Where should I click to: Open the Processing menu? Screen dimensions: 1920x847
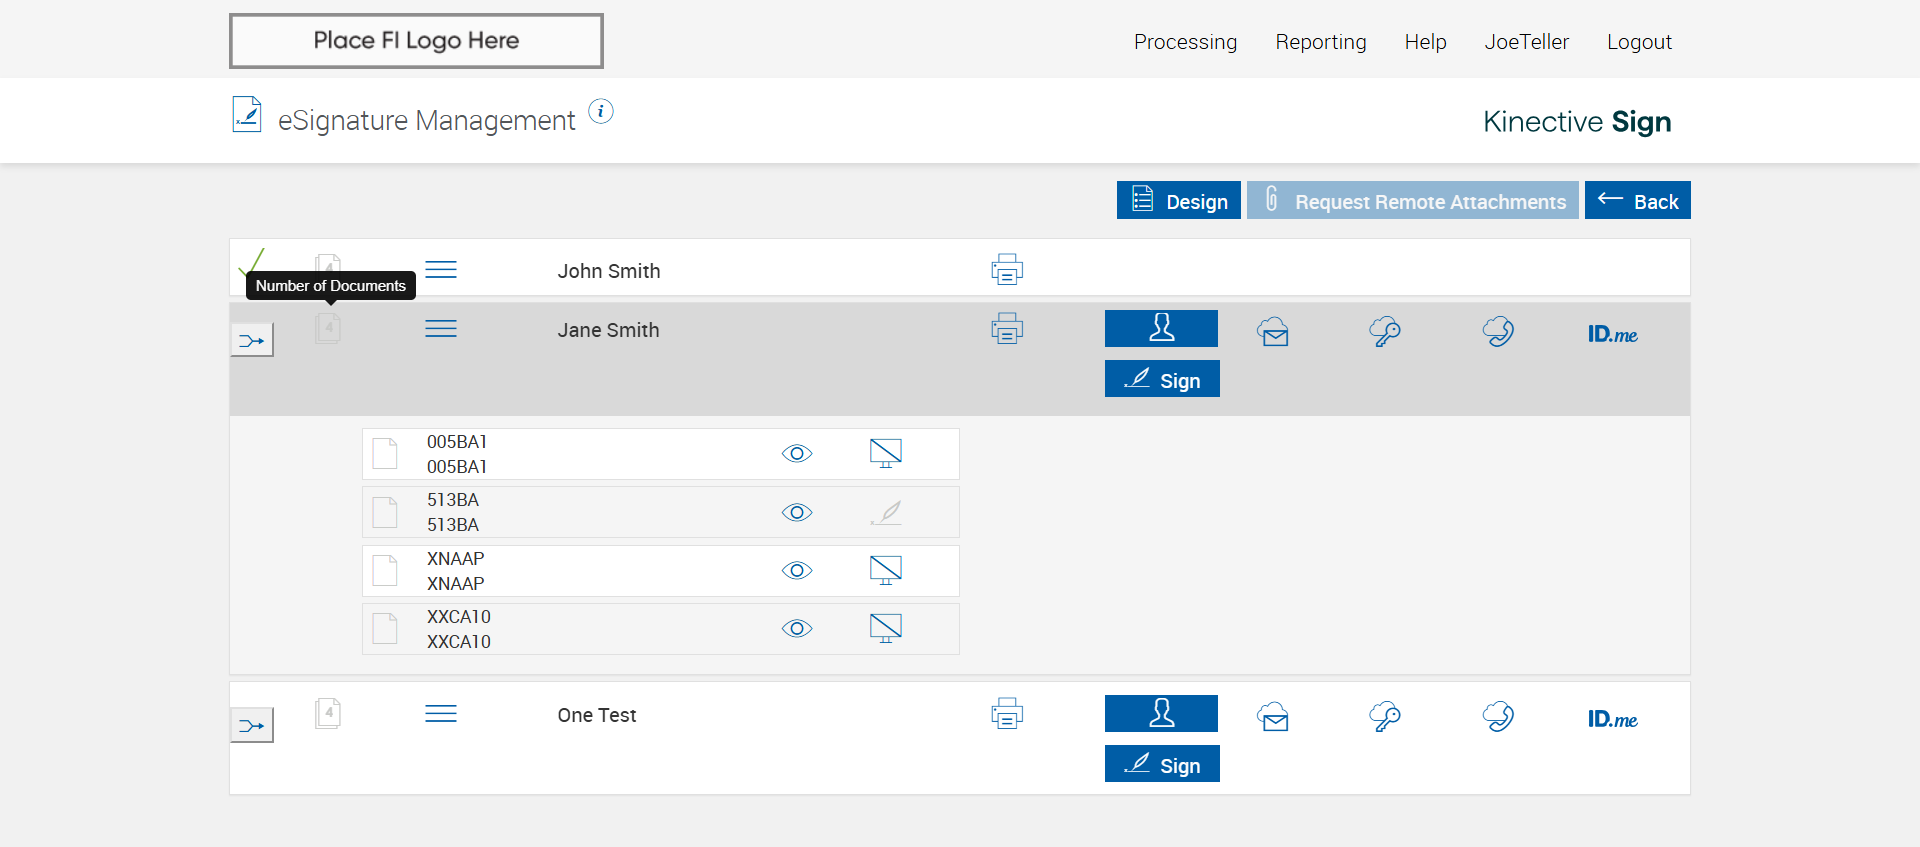coord(1185,42)
